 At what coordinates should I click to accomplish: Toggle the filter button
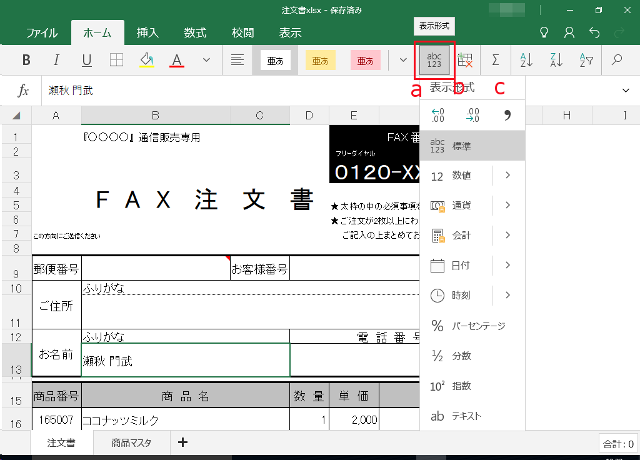pos(586,60)
